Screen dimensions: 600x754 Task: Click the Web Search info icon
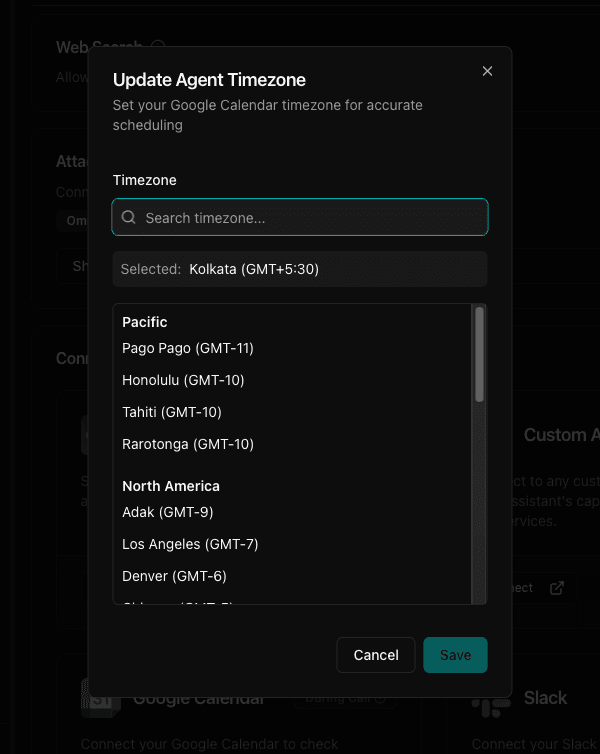[x=157, y=47]
